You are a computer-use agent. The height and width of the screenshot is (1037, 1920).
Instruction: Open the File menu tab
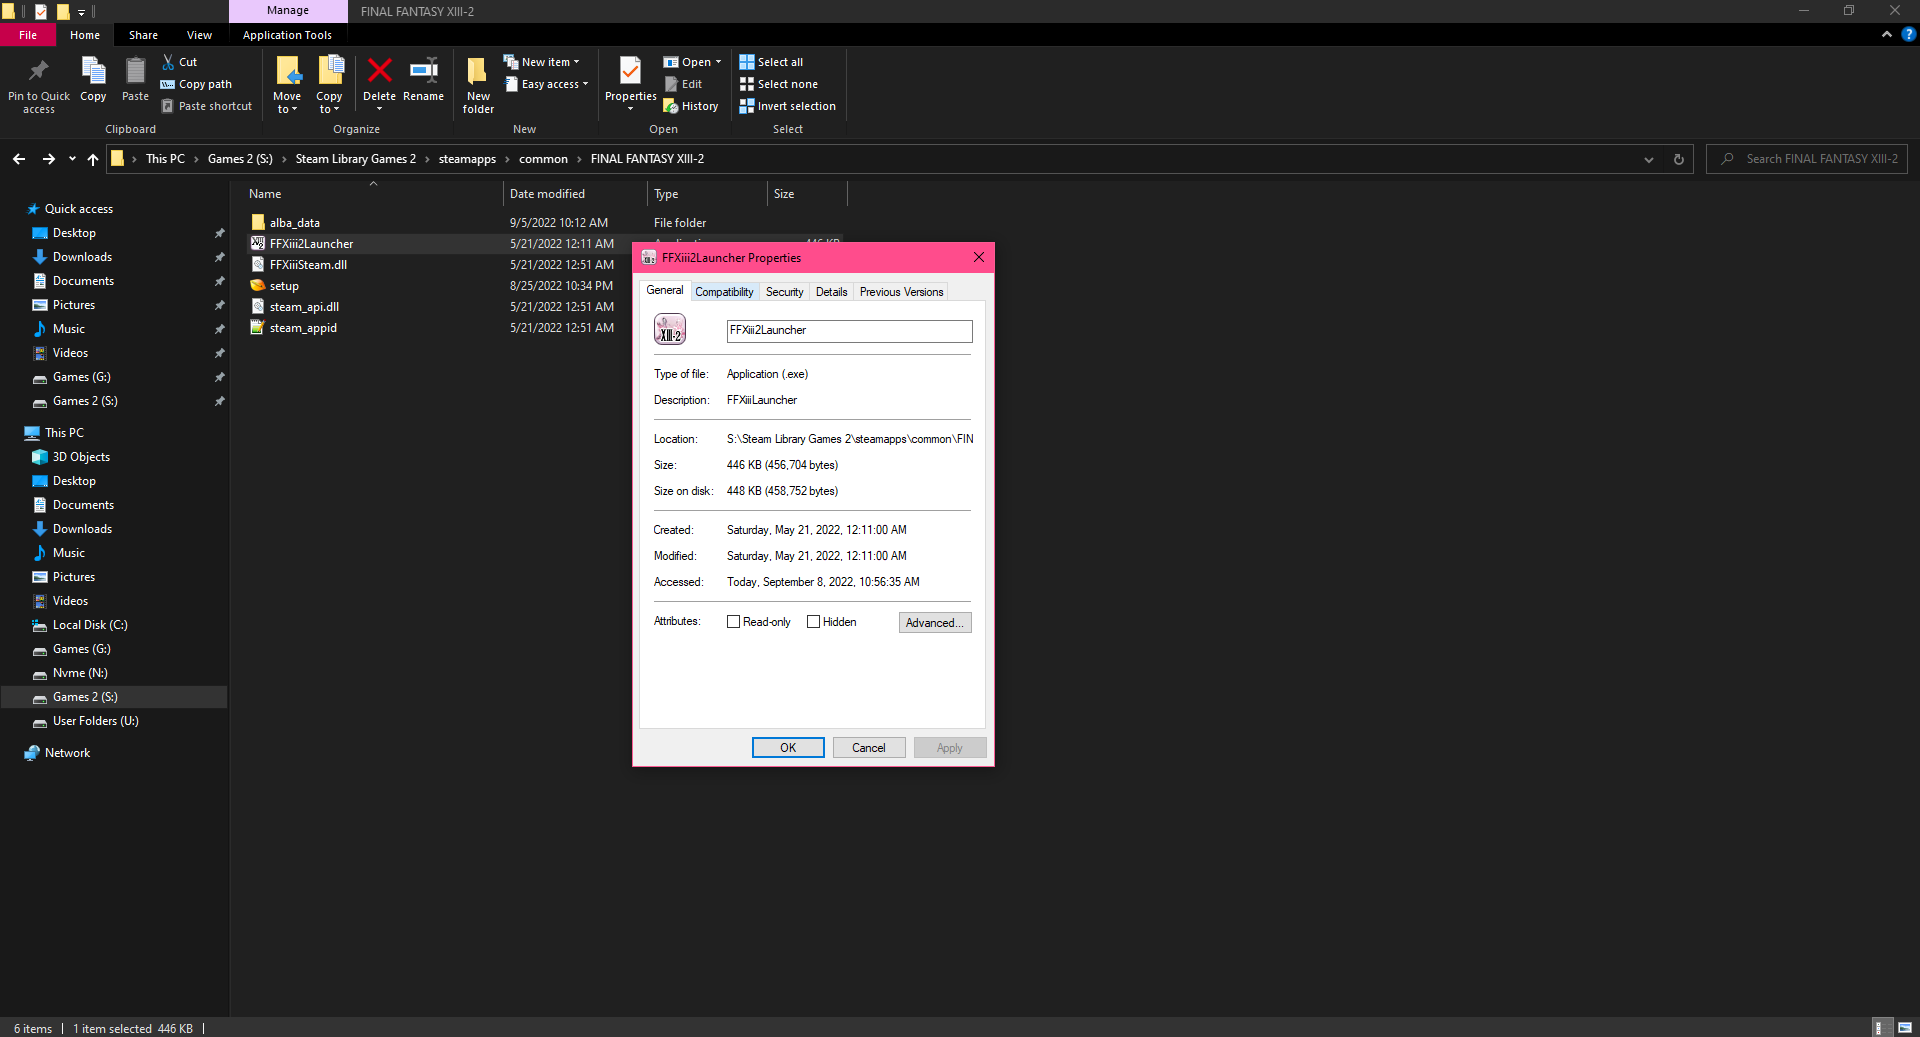pyautogui.click(x=28, y=35)
